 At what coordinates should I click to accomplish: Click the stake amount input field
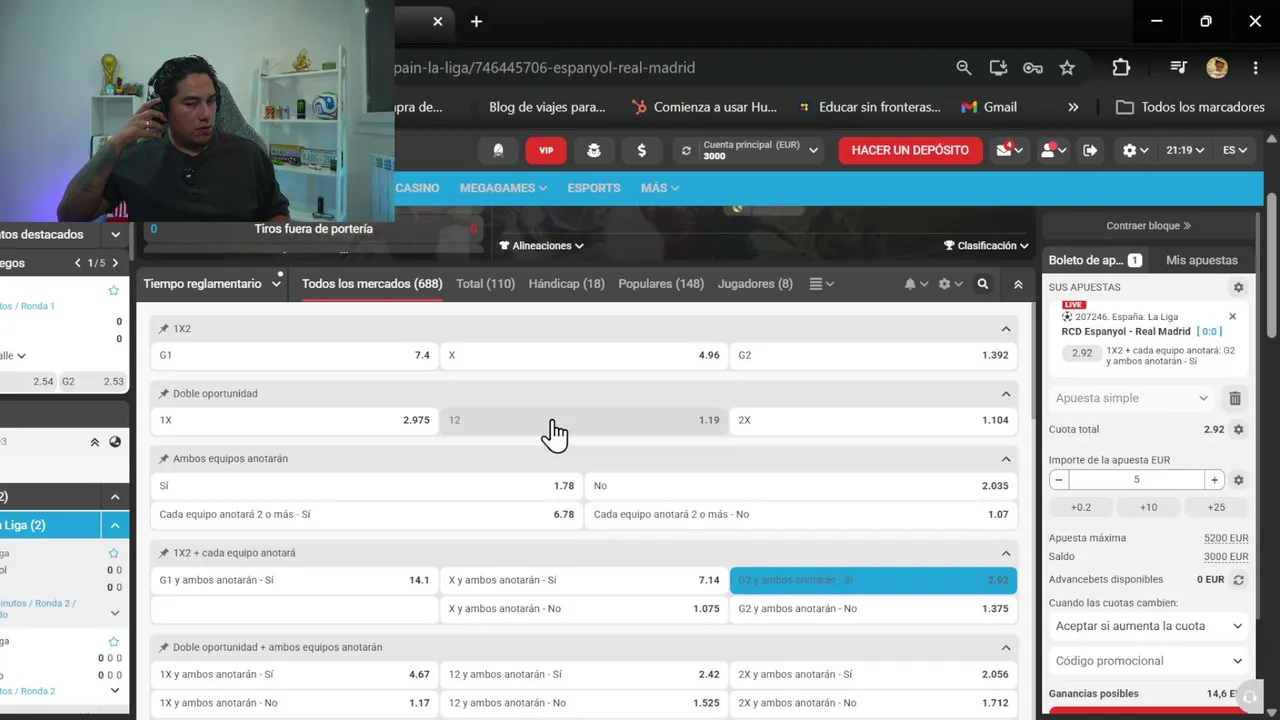1136,480
